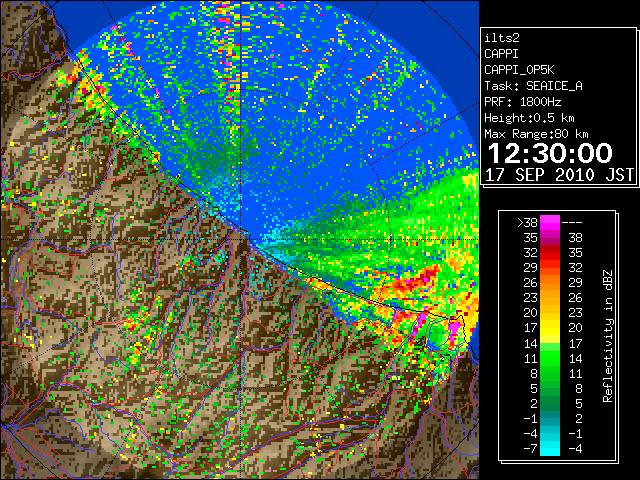Click the '-7' legend value

pyautogui.click(x=530, y=448)
